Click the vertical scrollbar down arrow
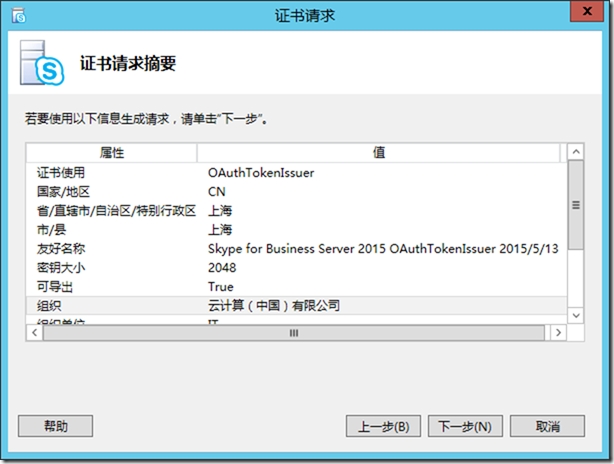 [x=576, y=316]
